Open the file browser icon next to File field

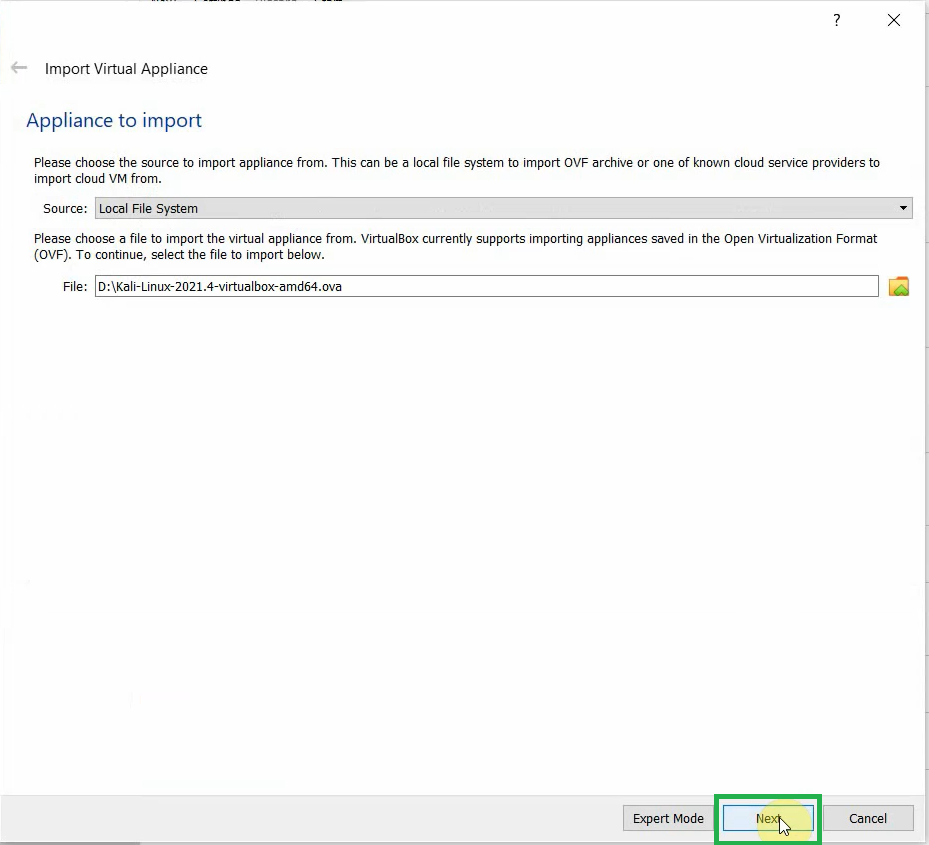pos(898,286)
